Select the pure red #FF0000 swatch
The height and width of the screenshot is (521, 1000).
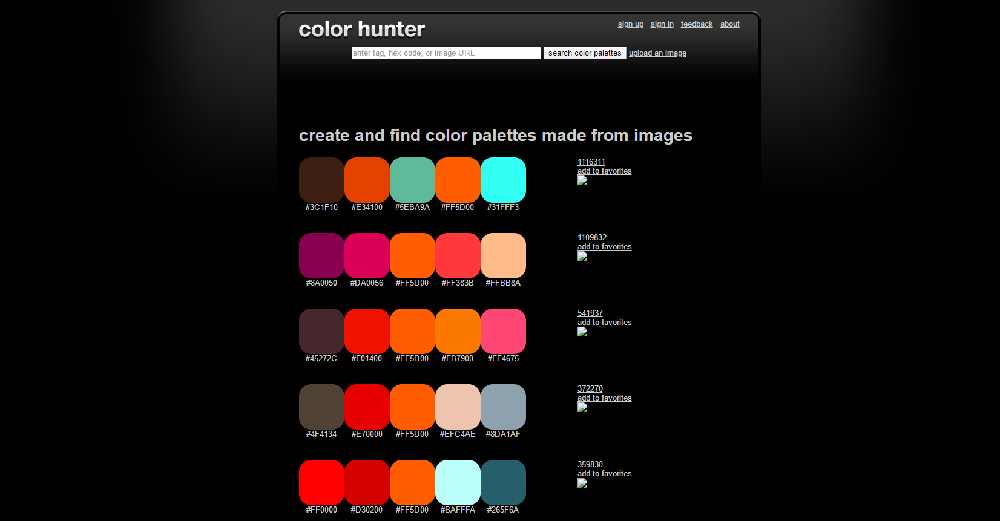[321, 483]
